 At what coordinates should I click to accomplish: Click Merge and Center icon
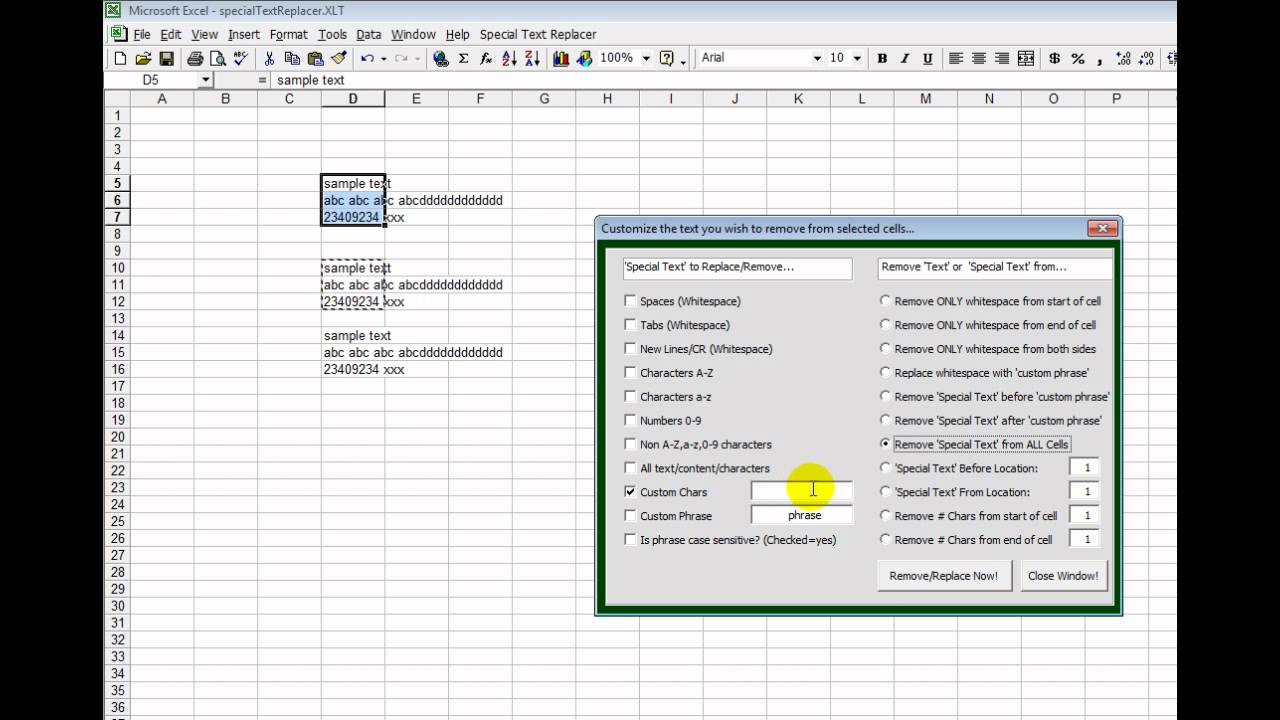(x=1025, y=59)
